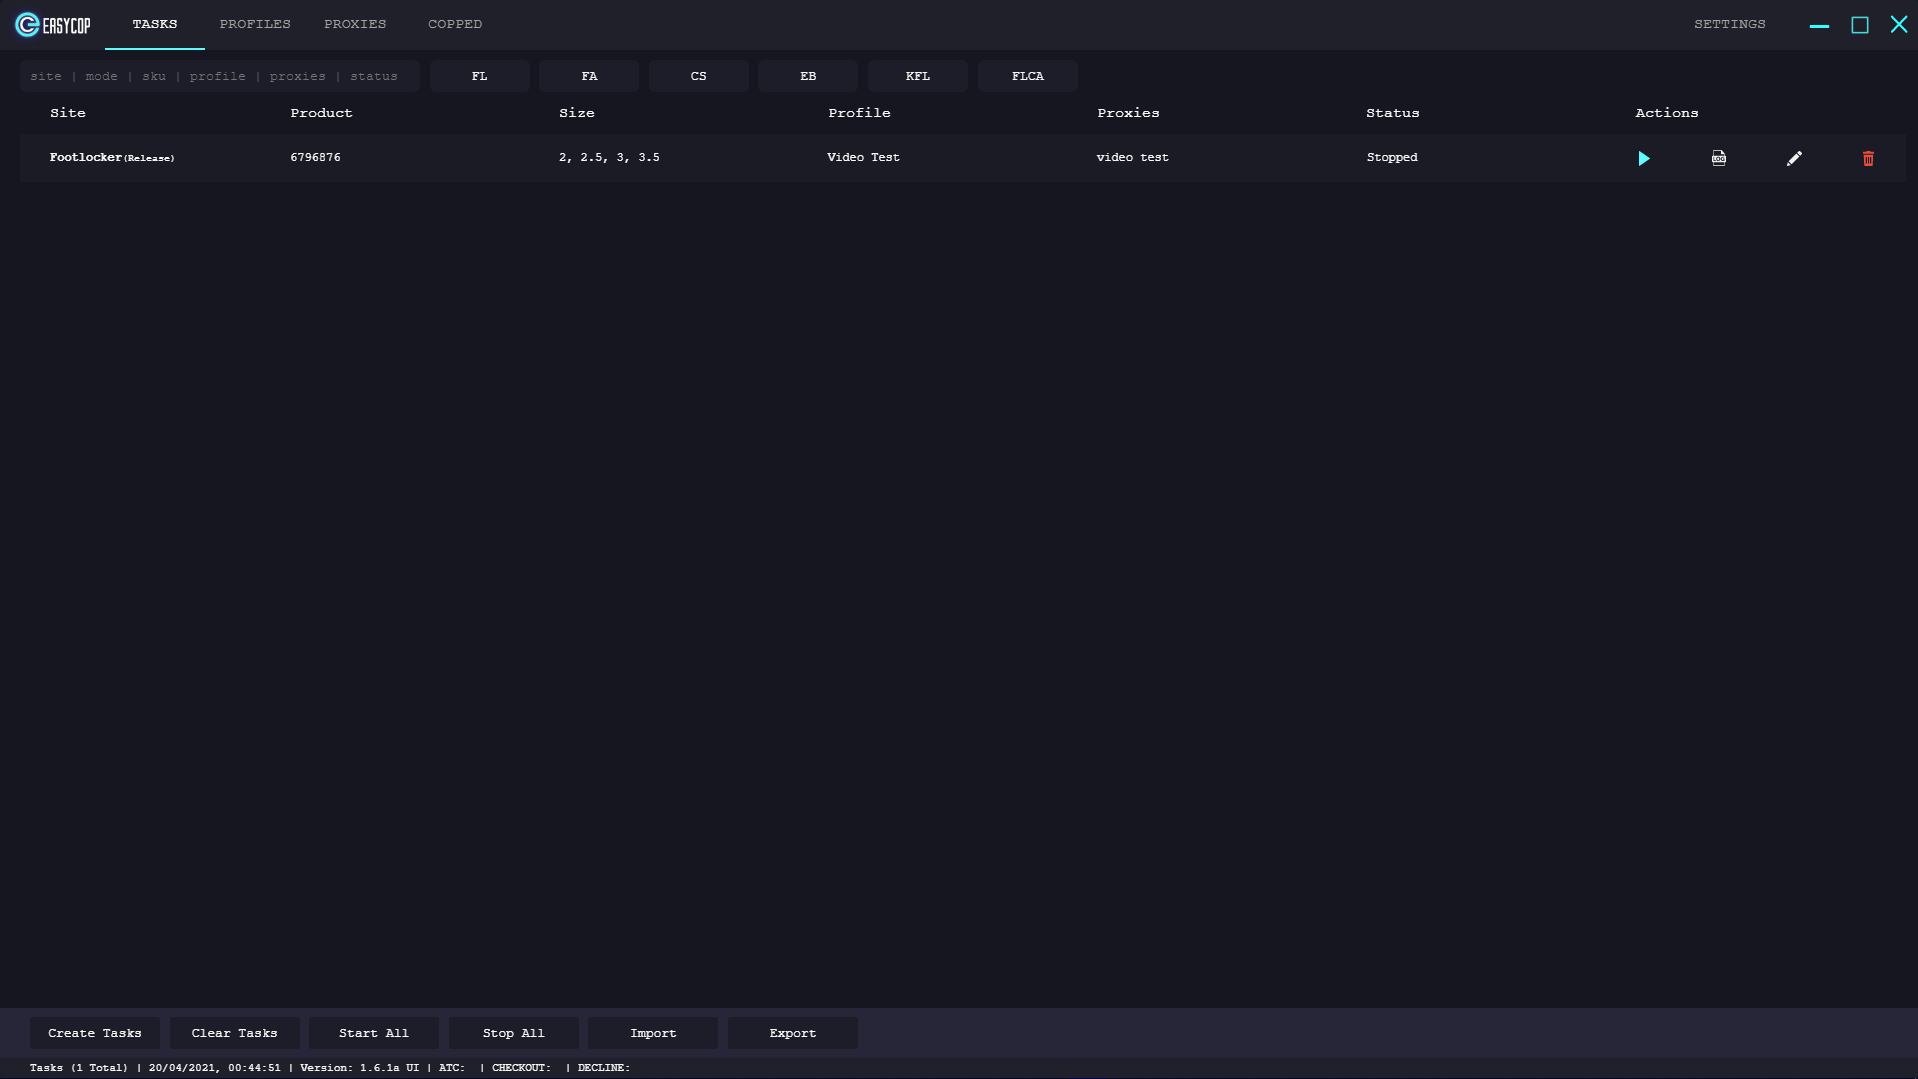Maximize the EasyCop window

click(x=1859, y=25)
